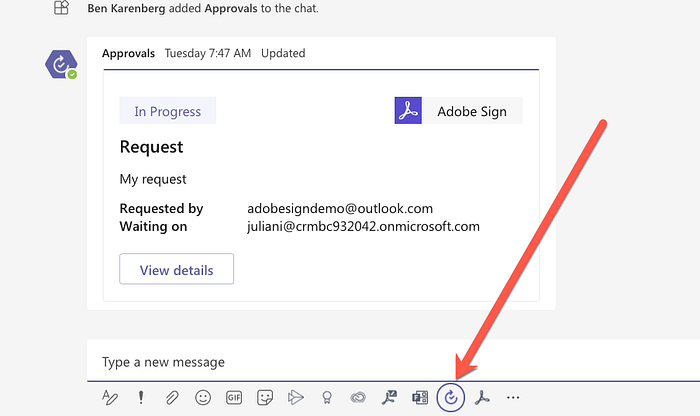This screenshot has height=416, width=700.
Task: Open the sticker picker
Action: click(265, 397)
